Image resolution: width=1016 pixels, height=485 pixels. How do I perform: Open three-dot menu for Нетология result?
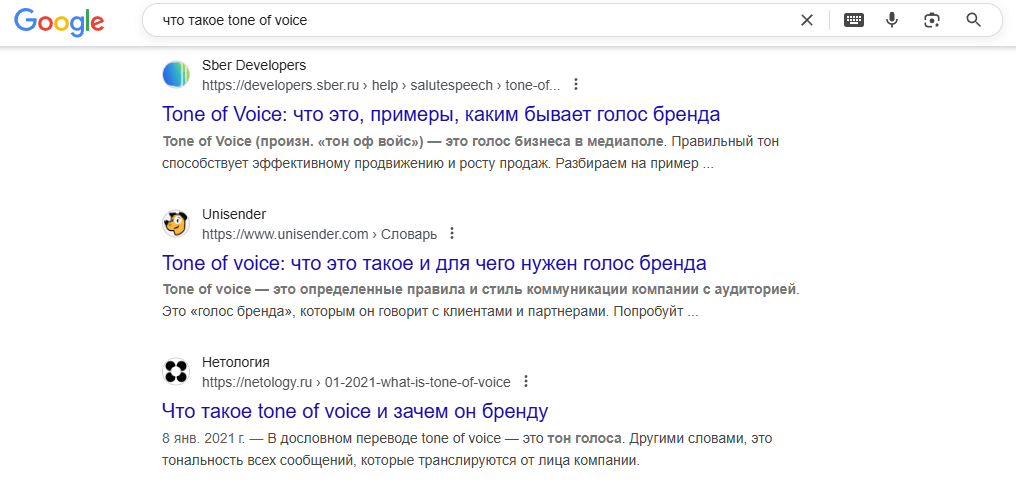[x=526, y=381]
